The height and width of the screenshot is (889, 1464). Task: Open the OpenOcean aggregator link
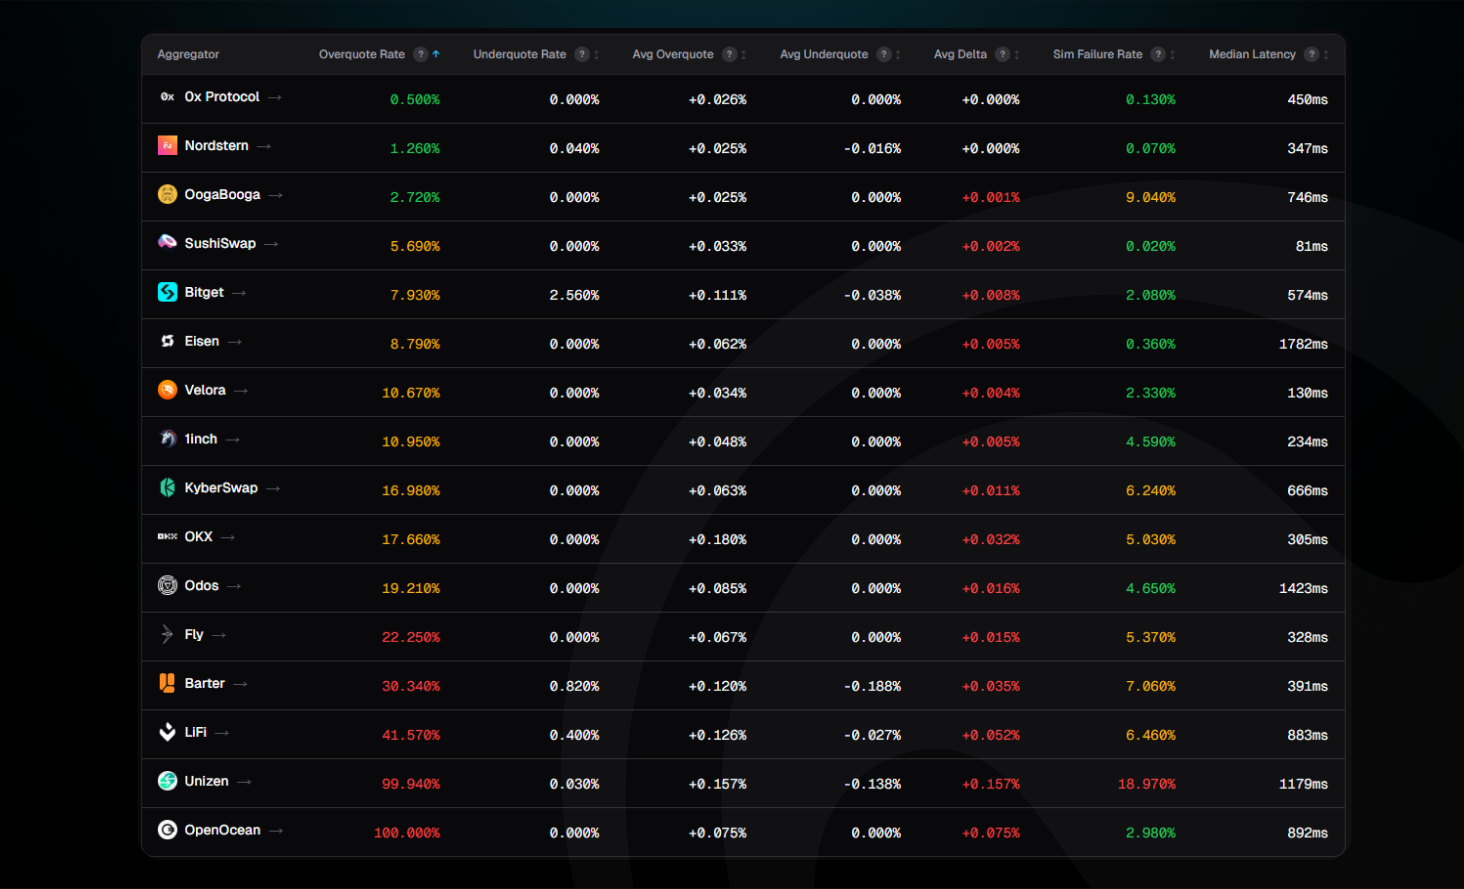pyautogui.click(x=223, y=830)
